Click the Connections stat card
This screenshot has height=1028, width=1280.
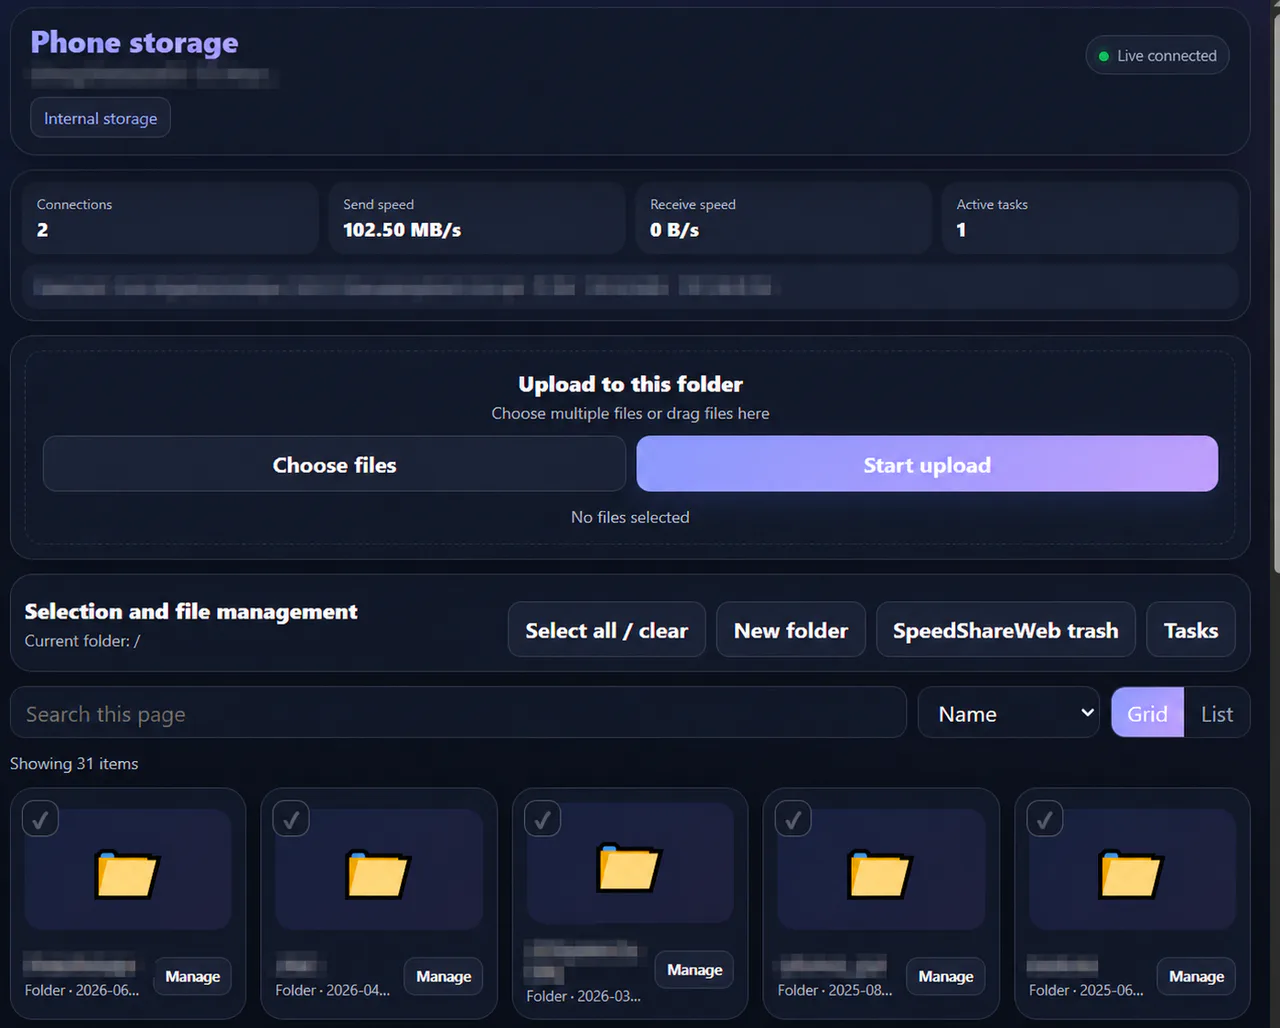(x=170, y=217)
